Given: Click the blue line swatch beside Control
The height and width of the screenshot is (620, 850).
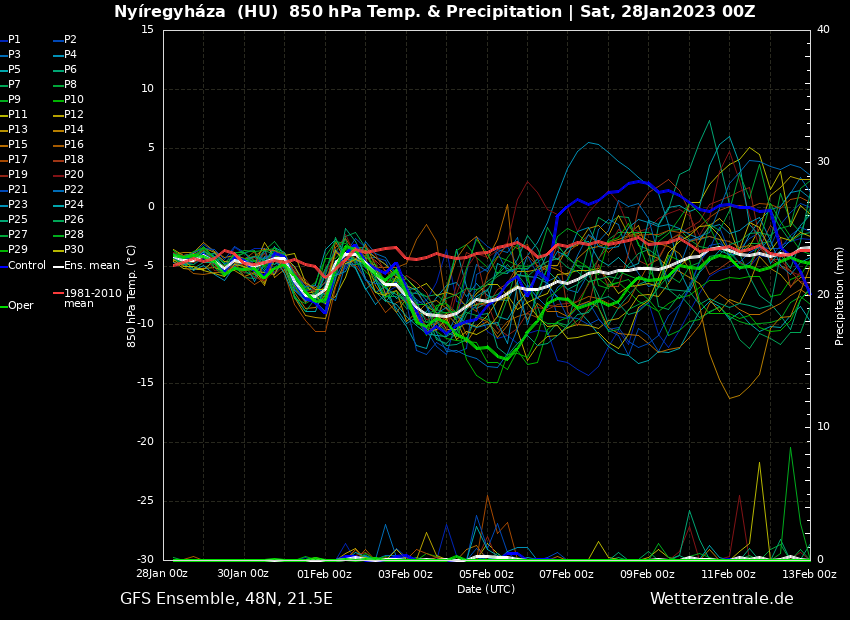Looking at the screenshot, I should [x=3, y=266].
